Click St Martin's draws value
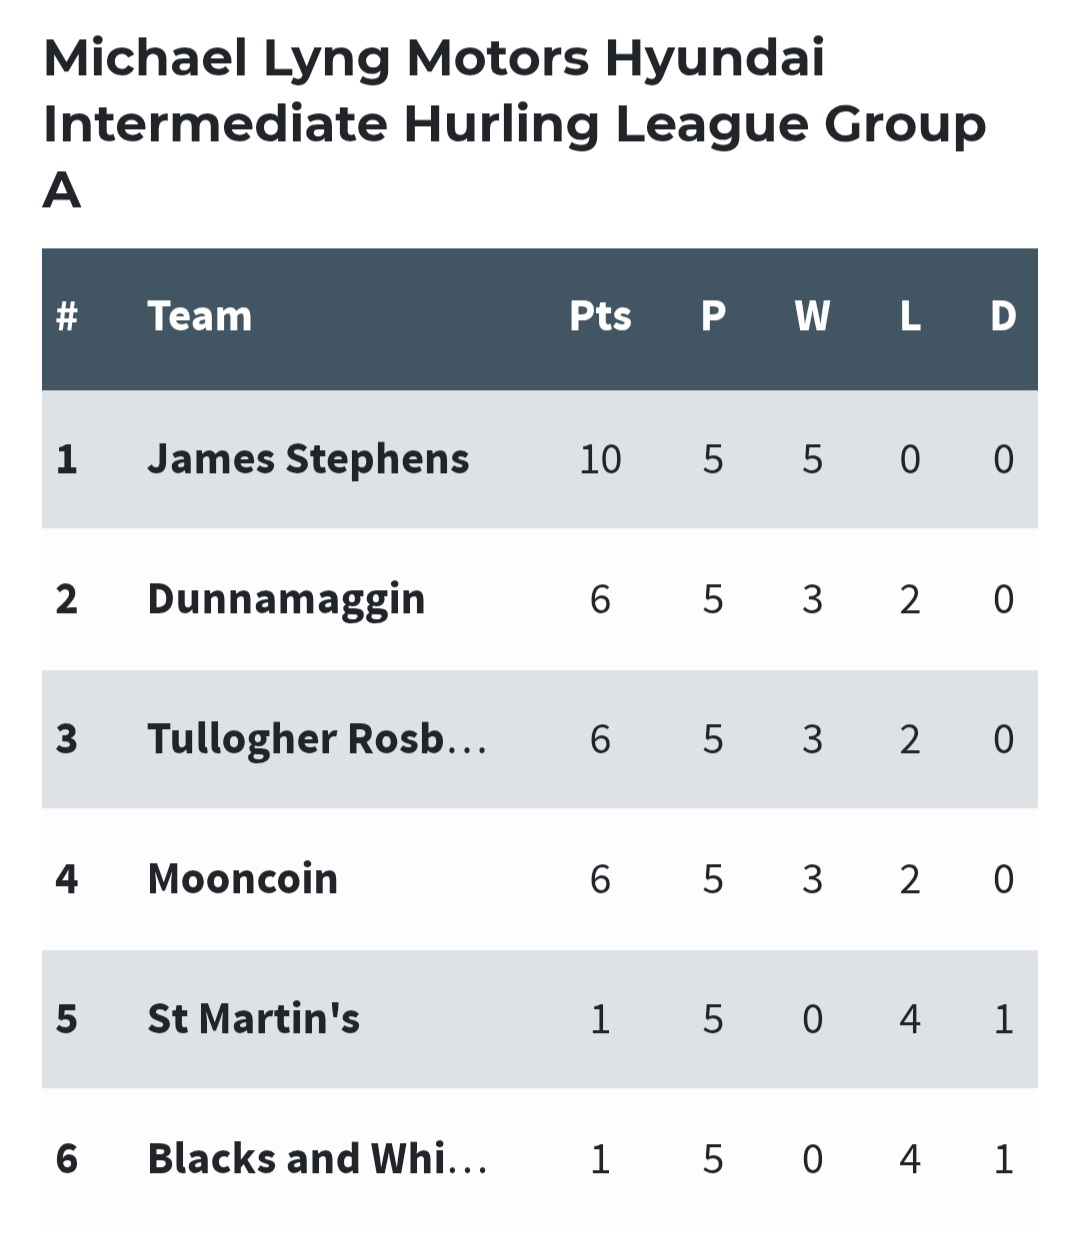This screenshot has height=1242, width=1080. click(1003, 1019)
